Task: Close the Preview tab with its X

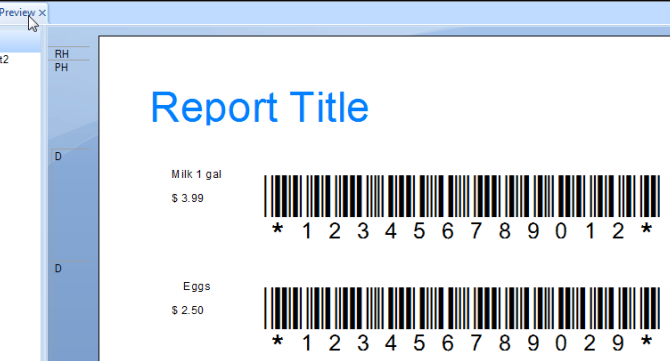Action: (x=42, y=13)
